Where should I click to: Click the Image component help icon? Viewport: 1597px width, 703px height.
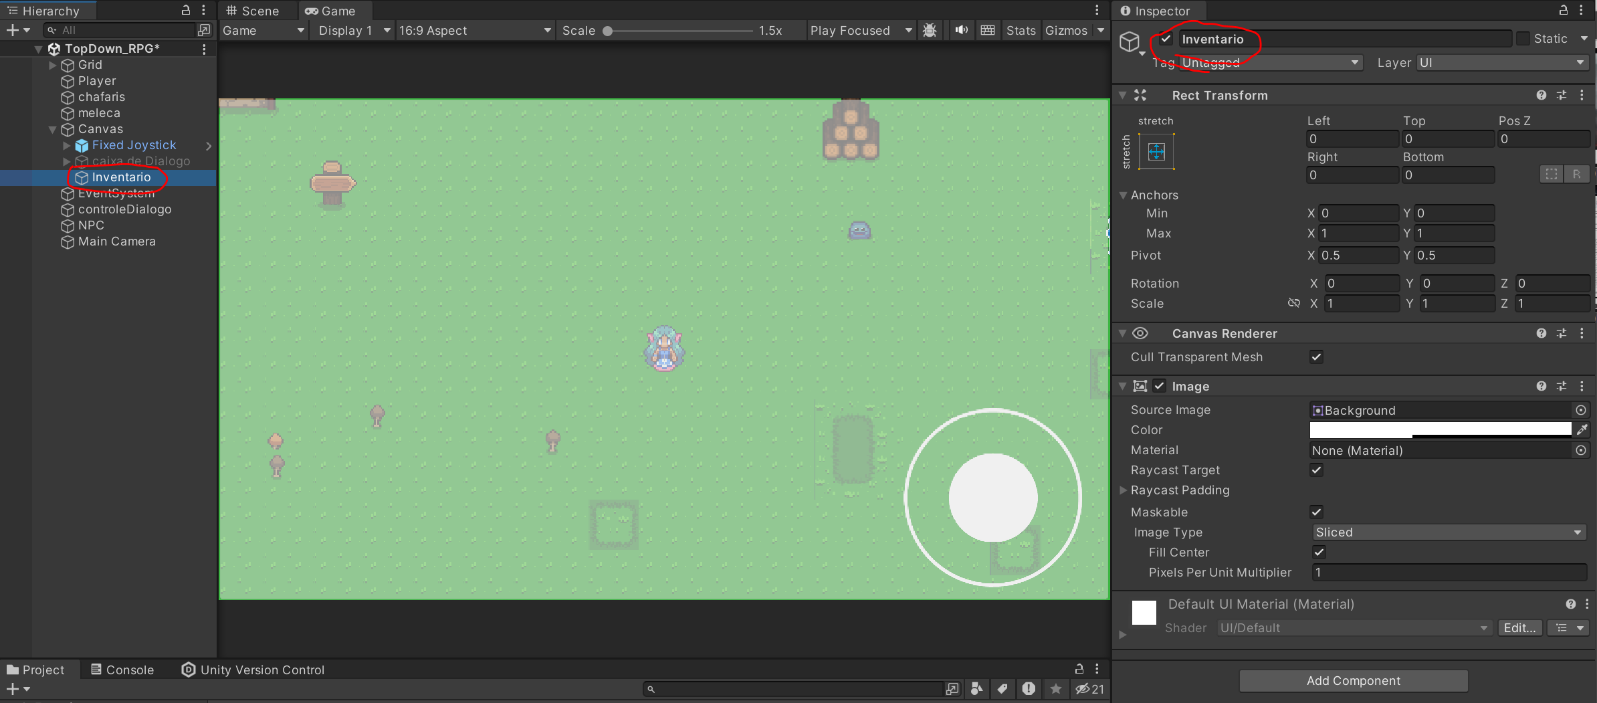[1541, 386]
